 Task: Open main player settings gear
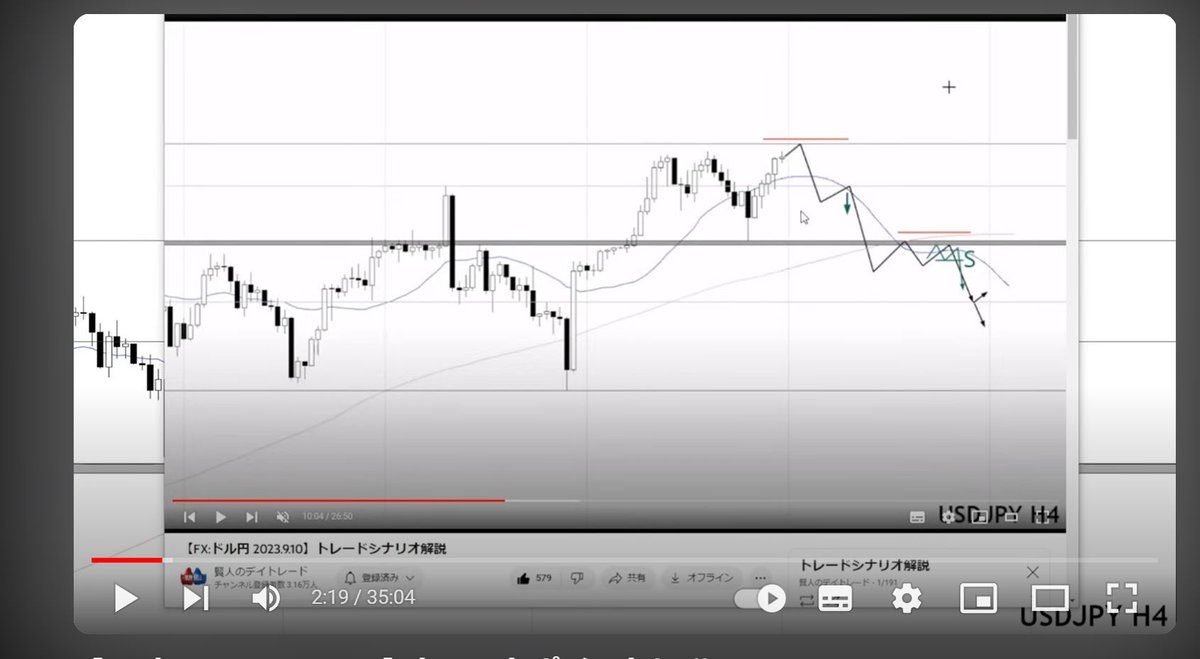pyautogui.click(x=906, y=598)
